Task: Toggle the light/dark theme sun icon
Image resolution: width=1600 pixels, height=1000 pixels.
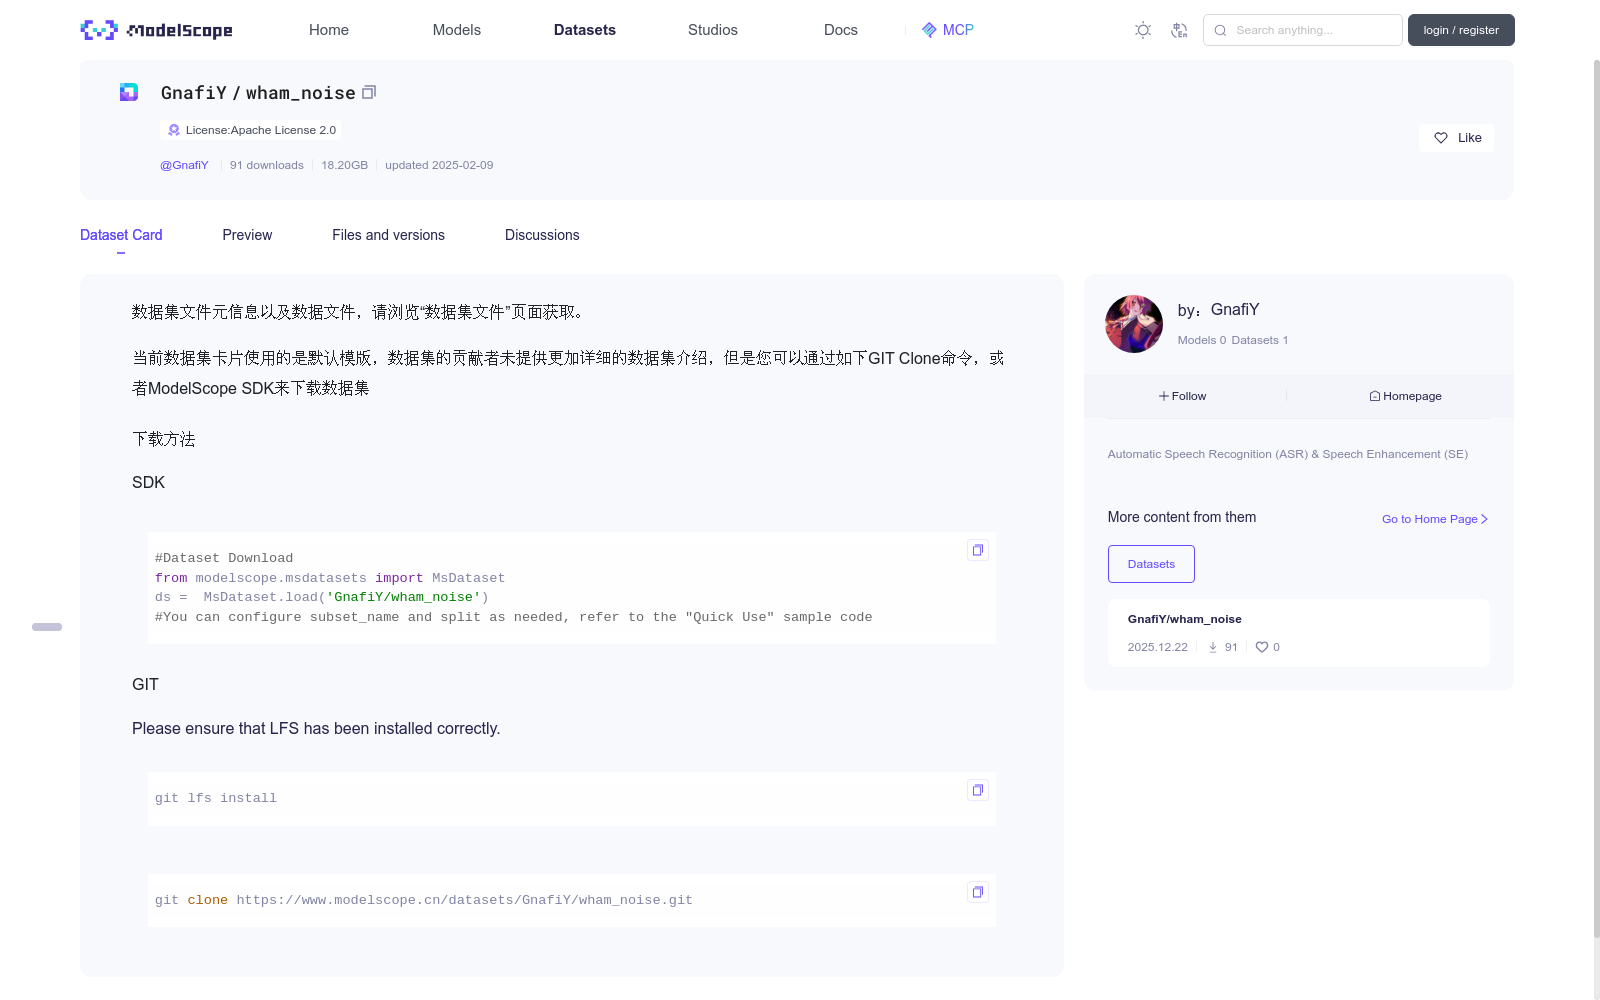Action: [1143, 30]
